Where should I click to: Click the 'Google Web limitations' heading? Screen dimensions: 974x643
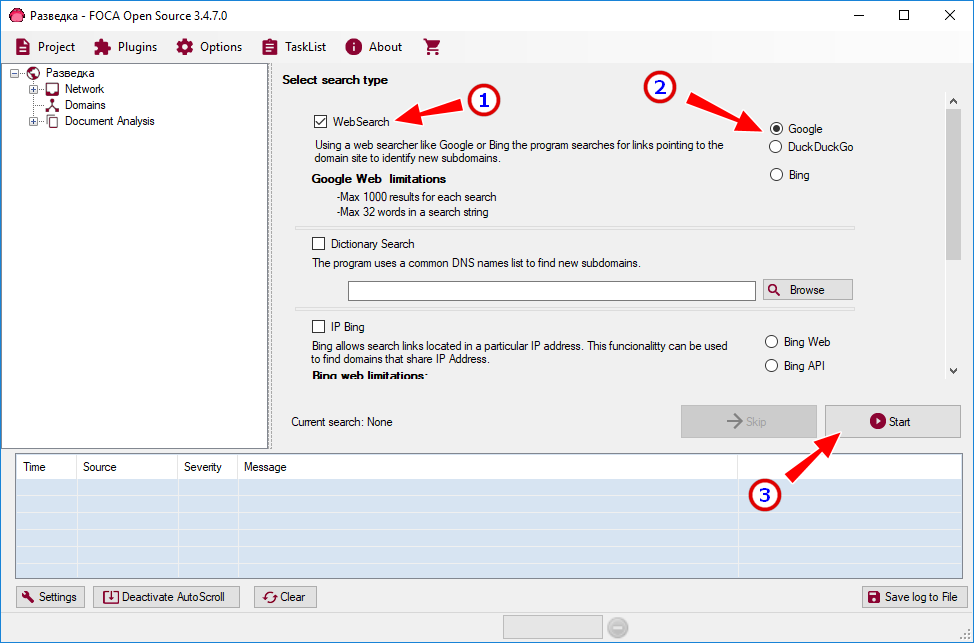point(378,179)
